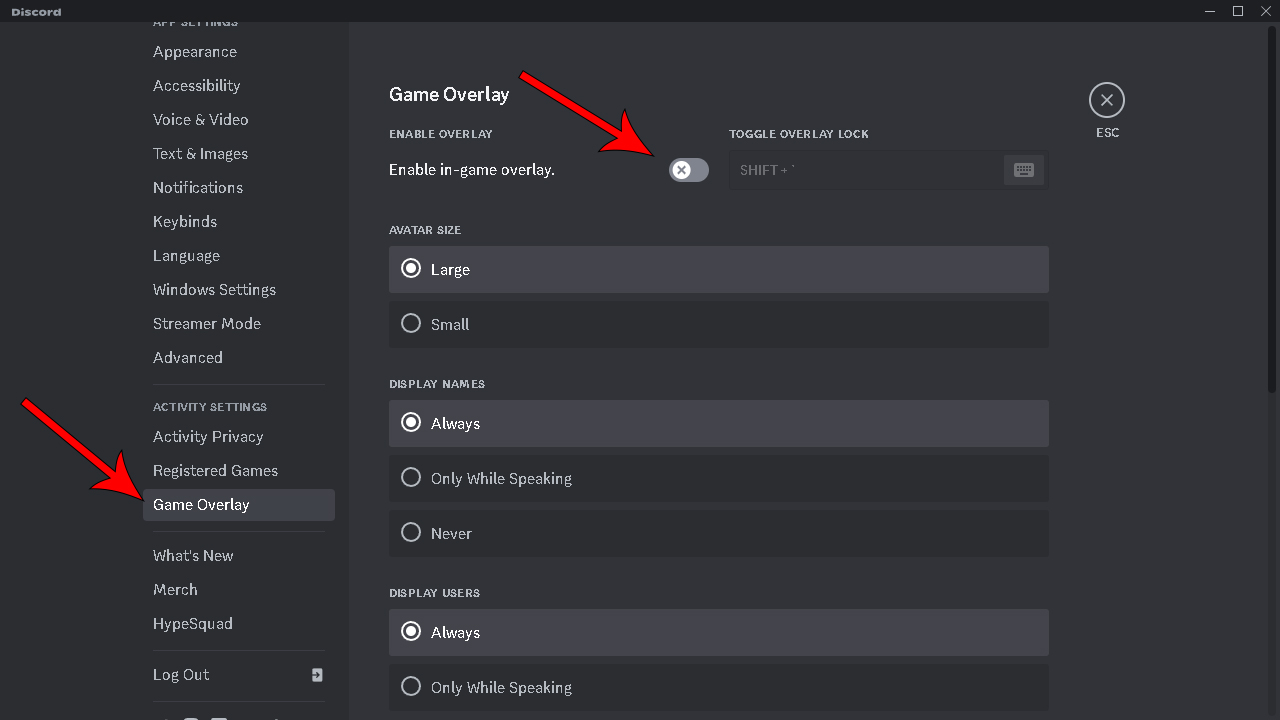Open Keybinds settings

[x=185, y=222]
